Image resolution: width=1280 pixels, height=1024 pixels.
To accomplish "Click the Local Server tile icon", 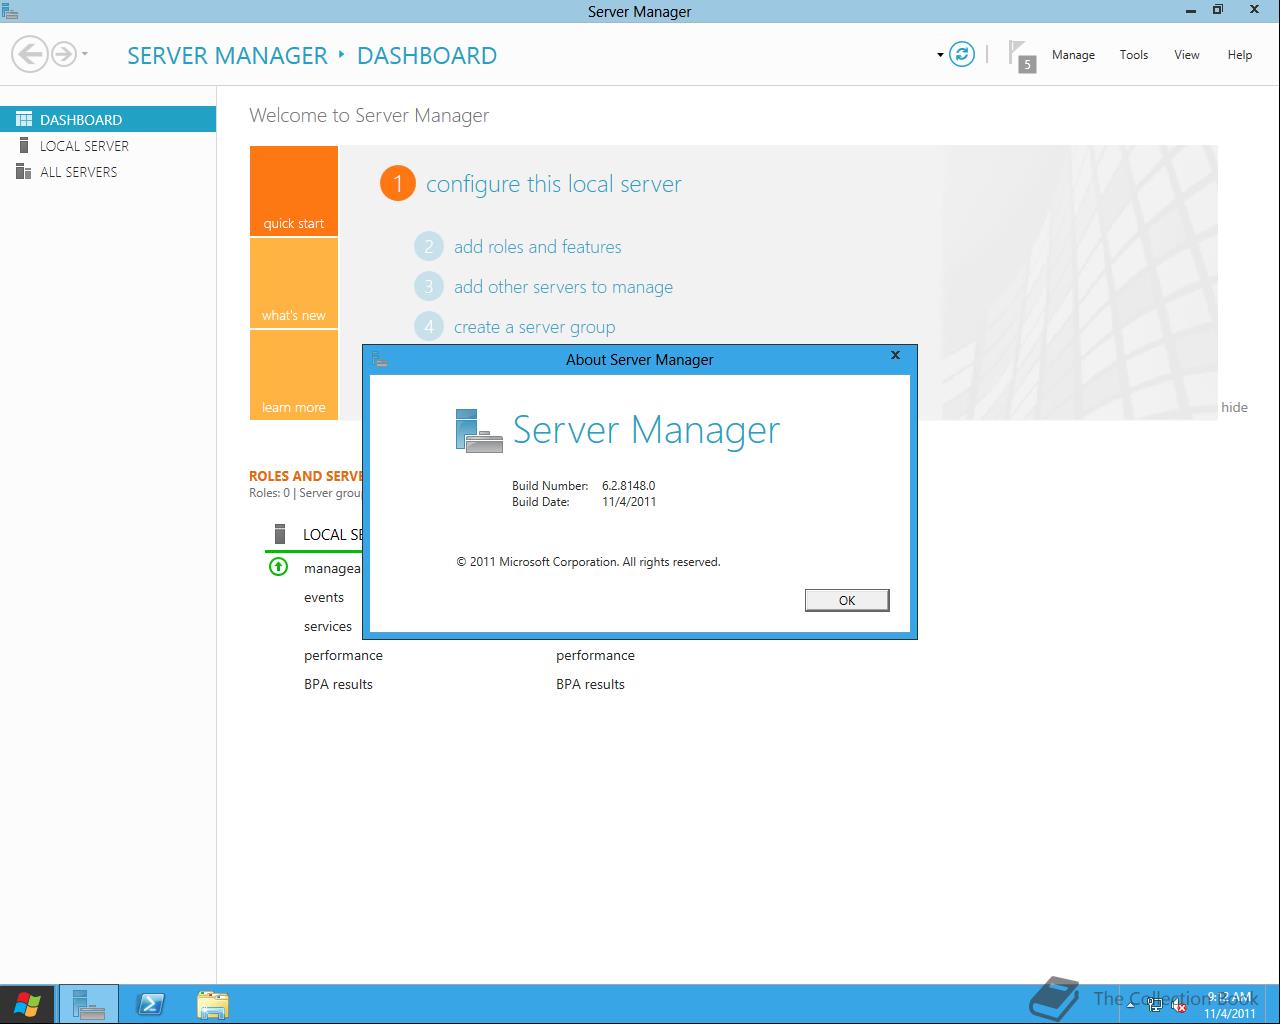I will coord(280,534).
